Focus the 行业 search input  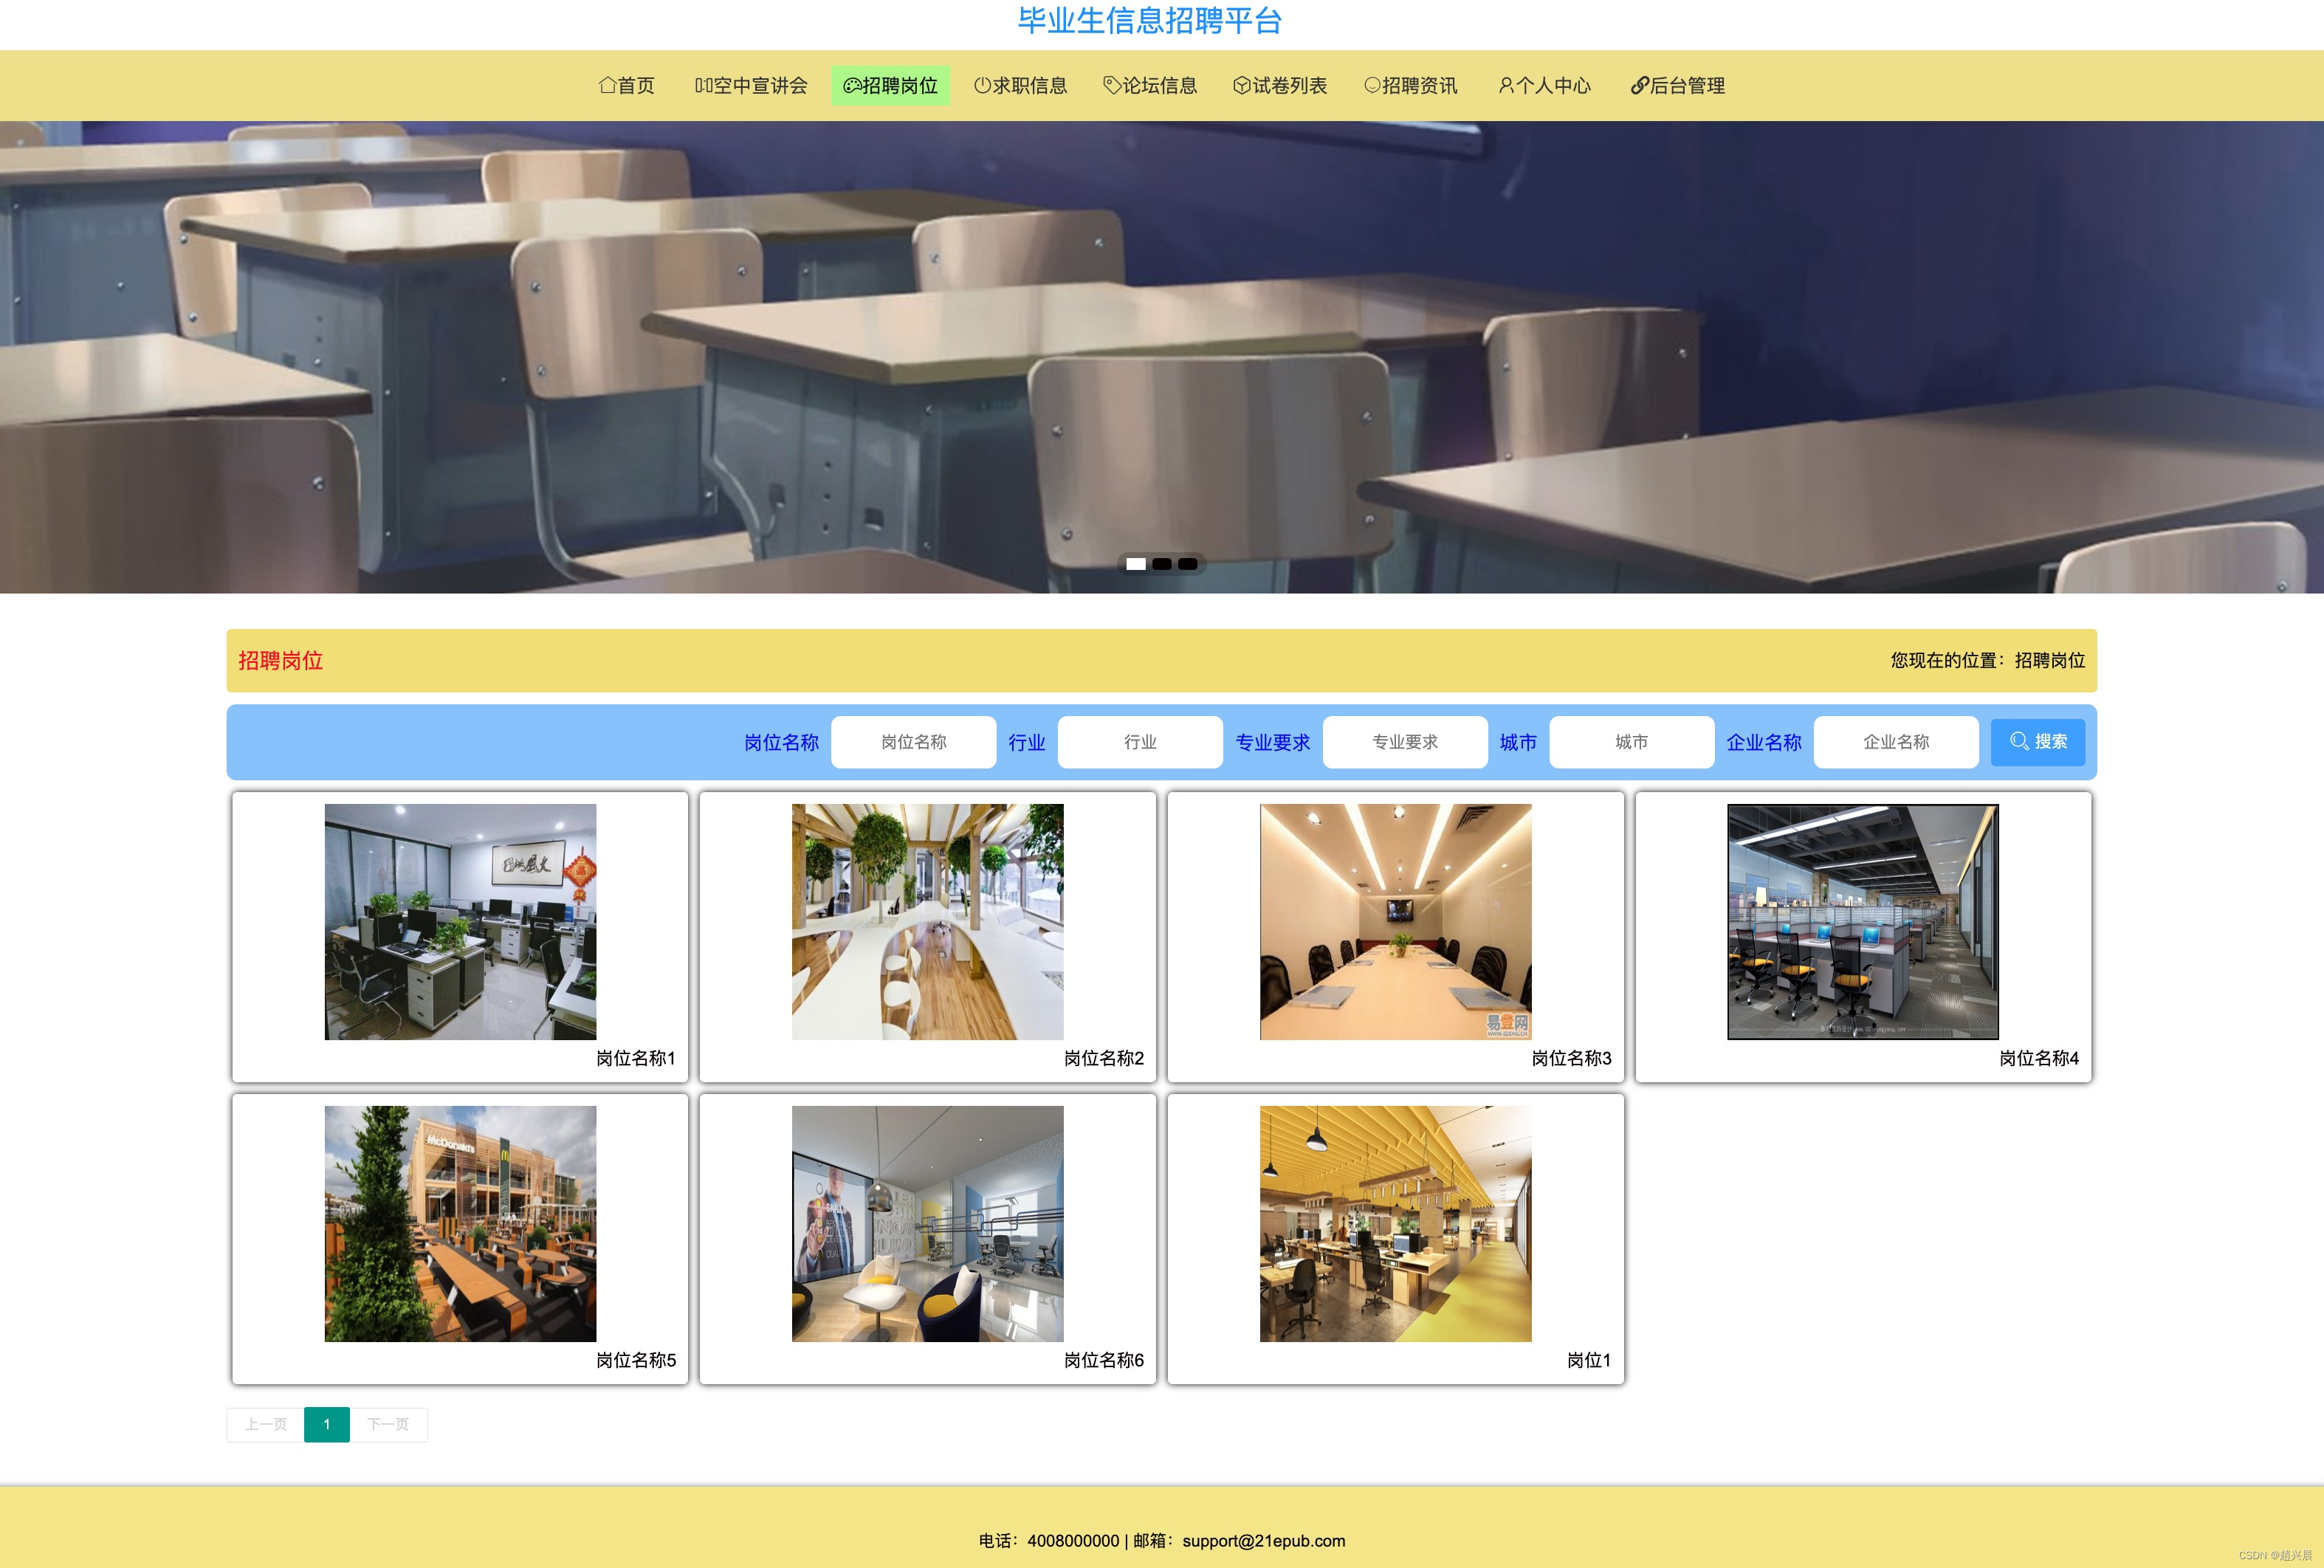coord(1140,742)
